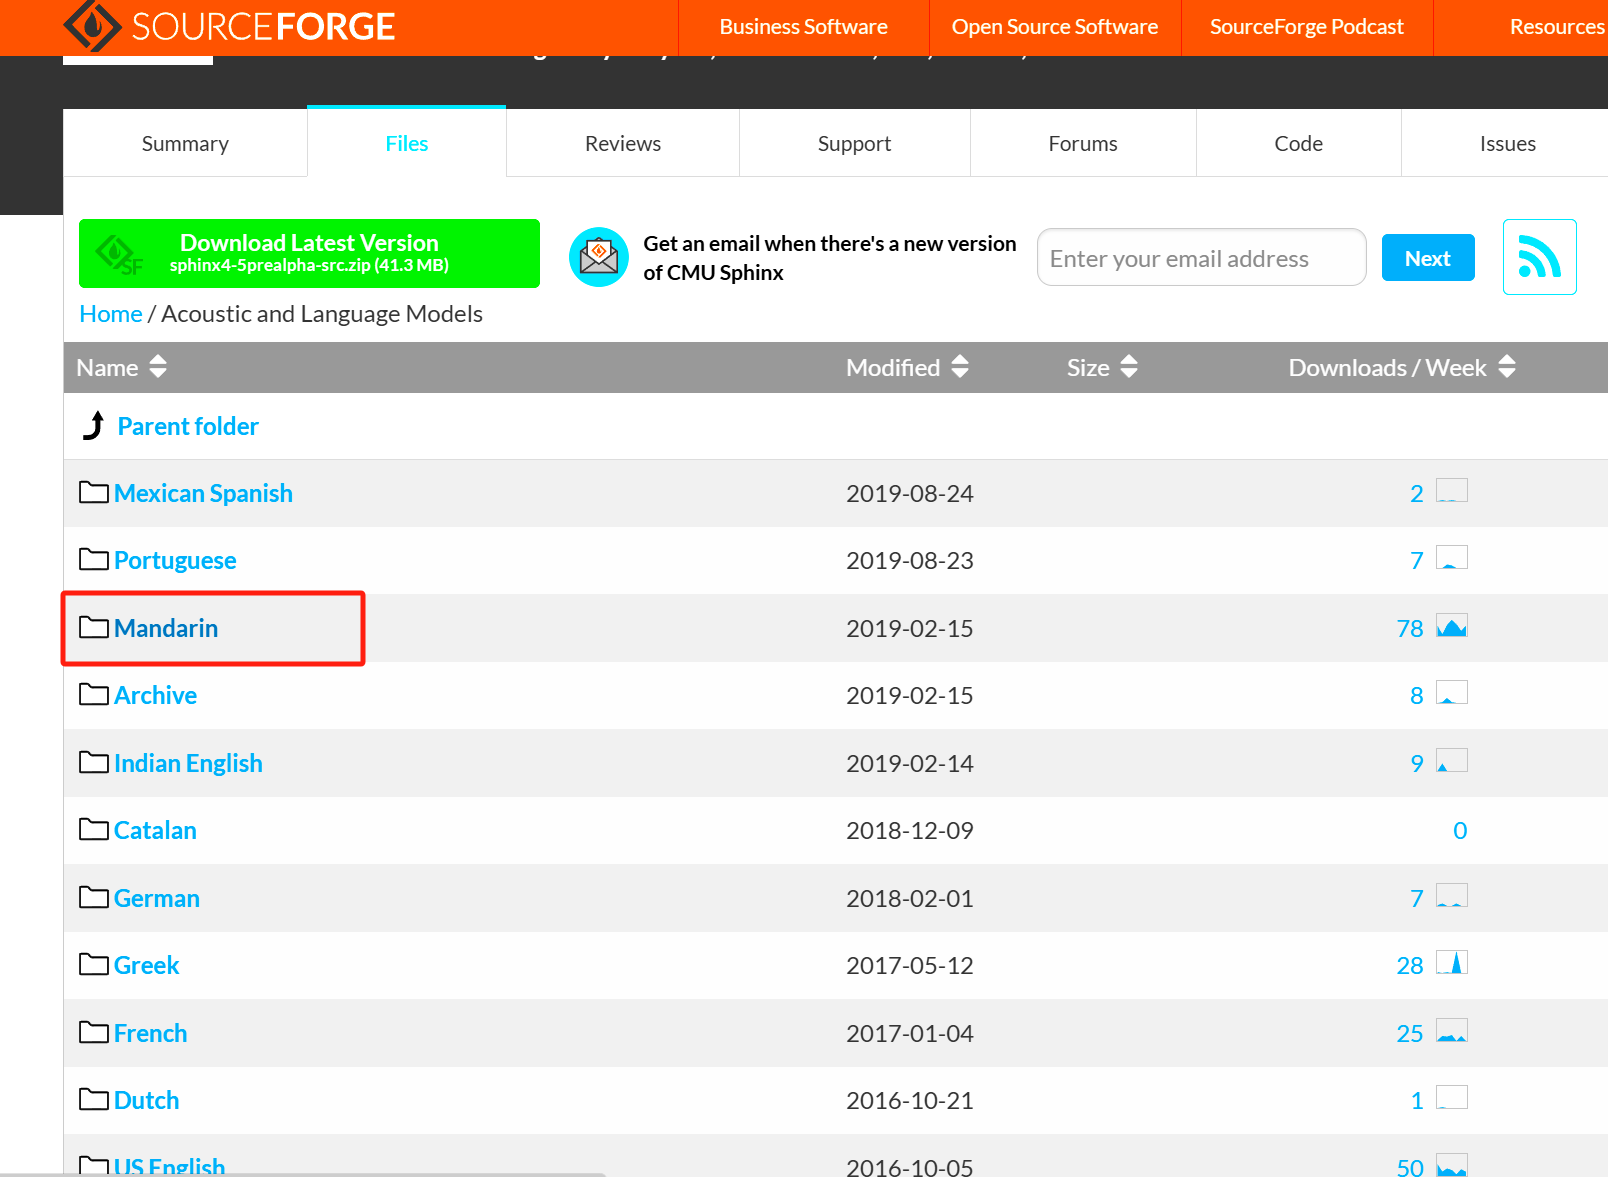Click Mandarin modified date 2019-02-15

910,628
